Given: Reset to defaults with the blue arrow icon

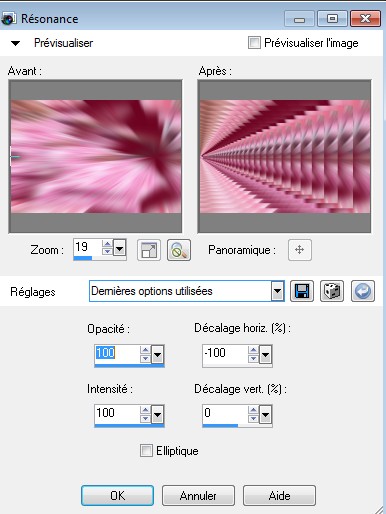Looking at the screenshot, I should point(363,291).
